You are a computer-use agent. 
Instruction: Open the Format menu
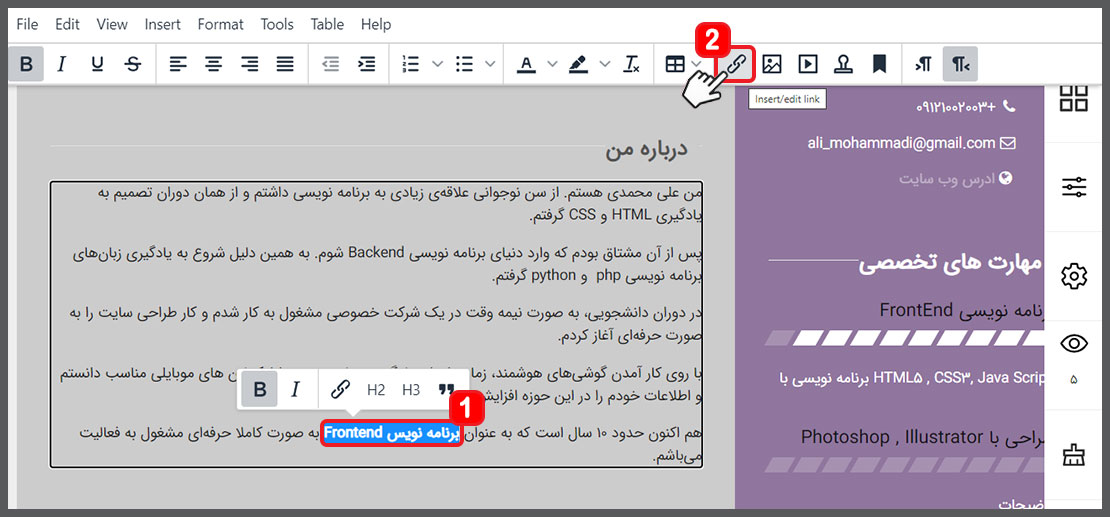[x=220, y=24]
